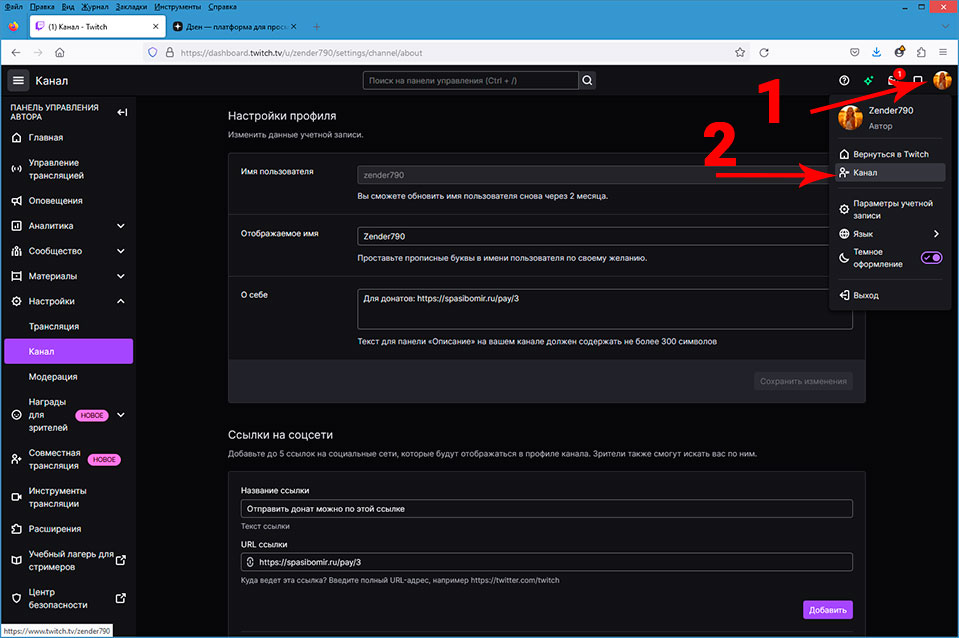
Task: Open Центр безопасности external link icon
Action: point(120,598)
